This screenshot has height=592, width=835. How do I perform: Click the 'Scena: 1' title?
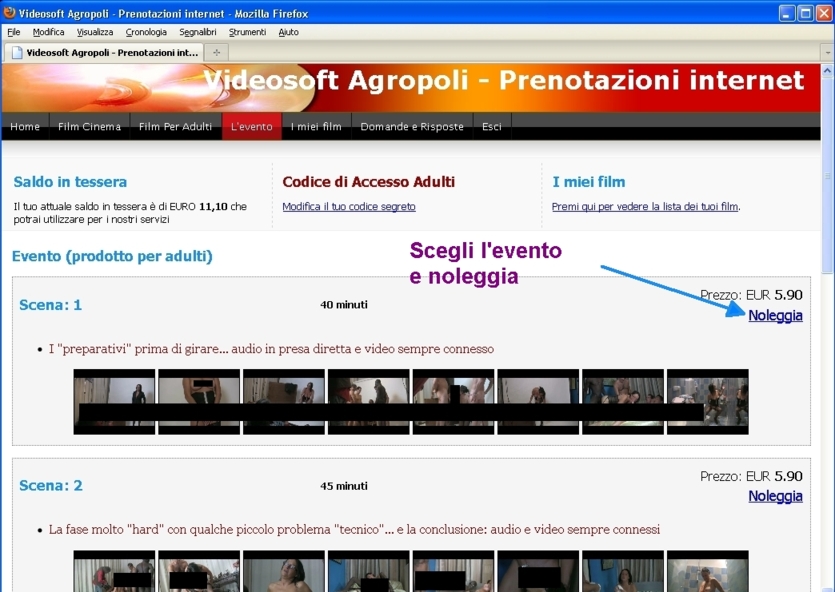[51, 305]
